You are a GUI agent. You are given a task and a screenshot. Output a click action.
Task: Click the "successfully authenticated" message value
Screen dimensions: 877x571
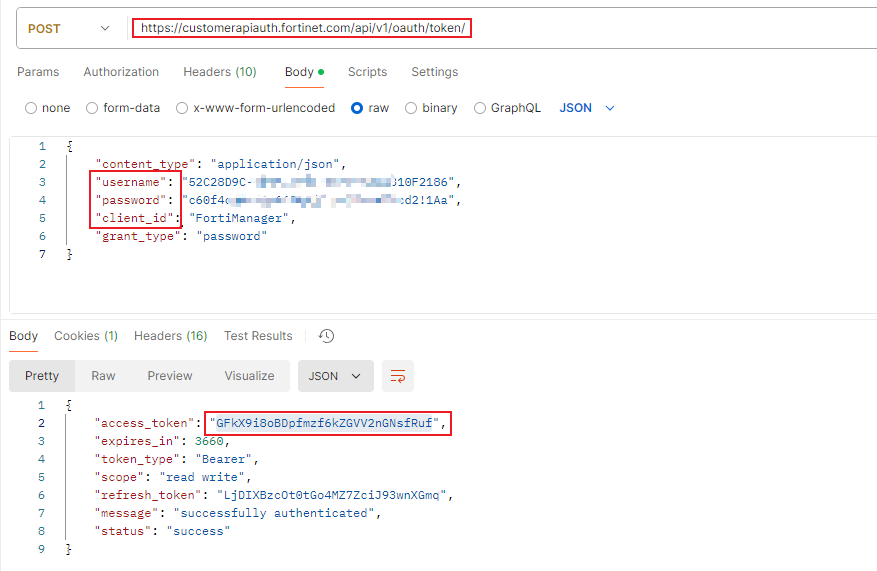coord(274,513)
